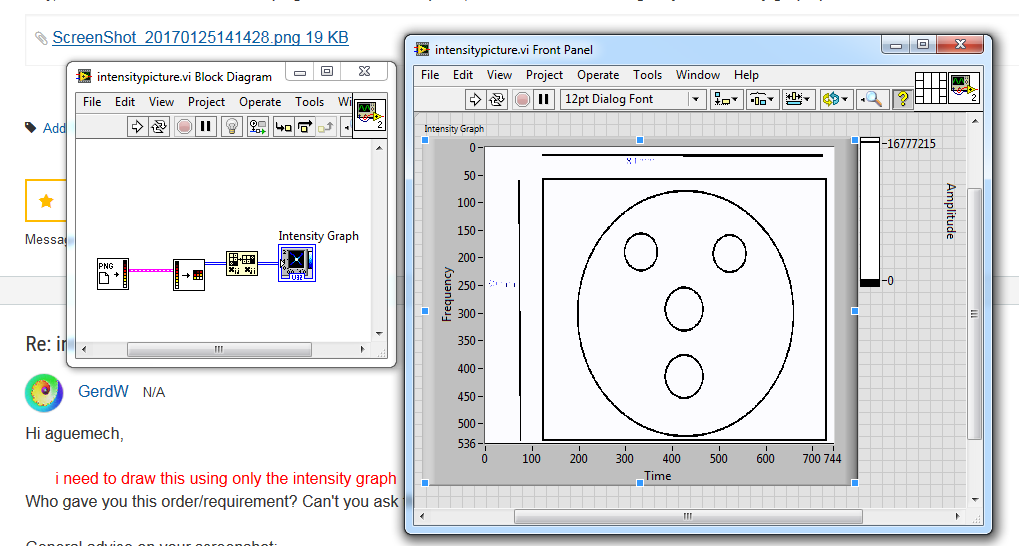
Task: Toggle Context Help question mark button
Action: 902,99
